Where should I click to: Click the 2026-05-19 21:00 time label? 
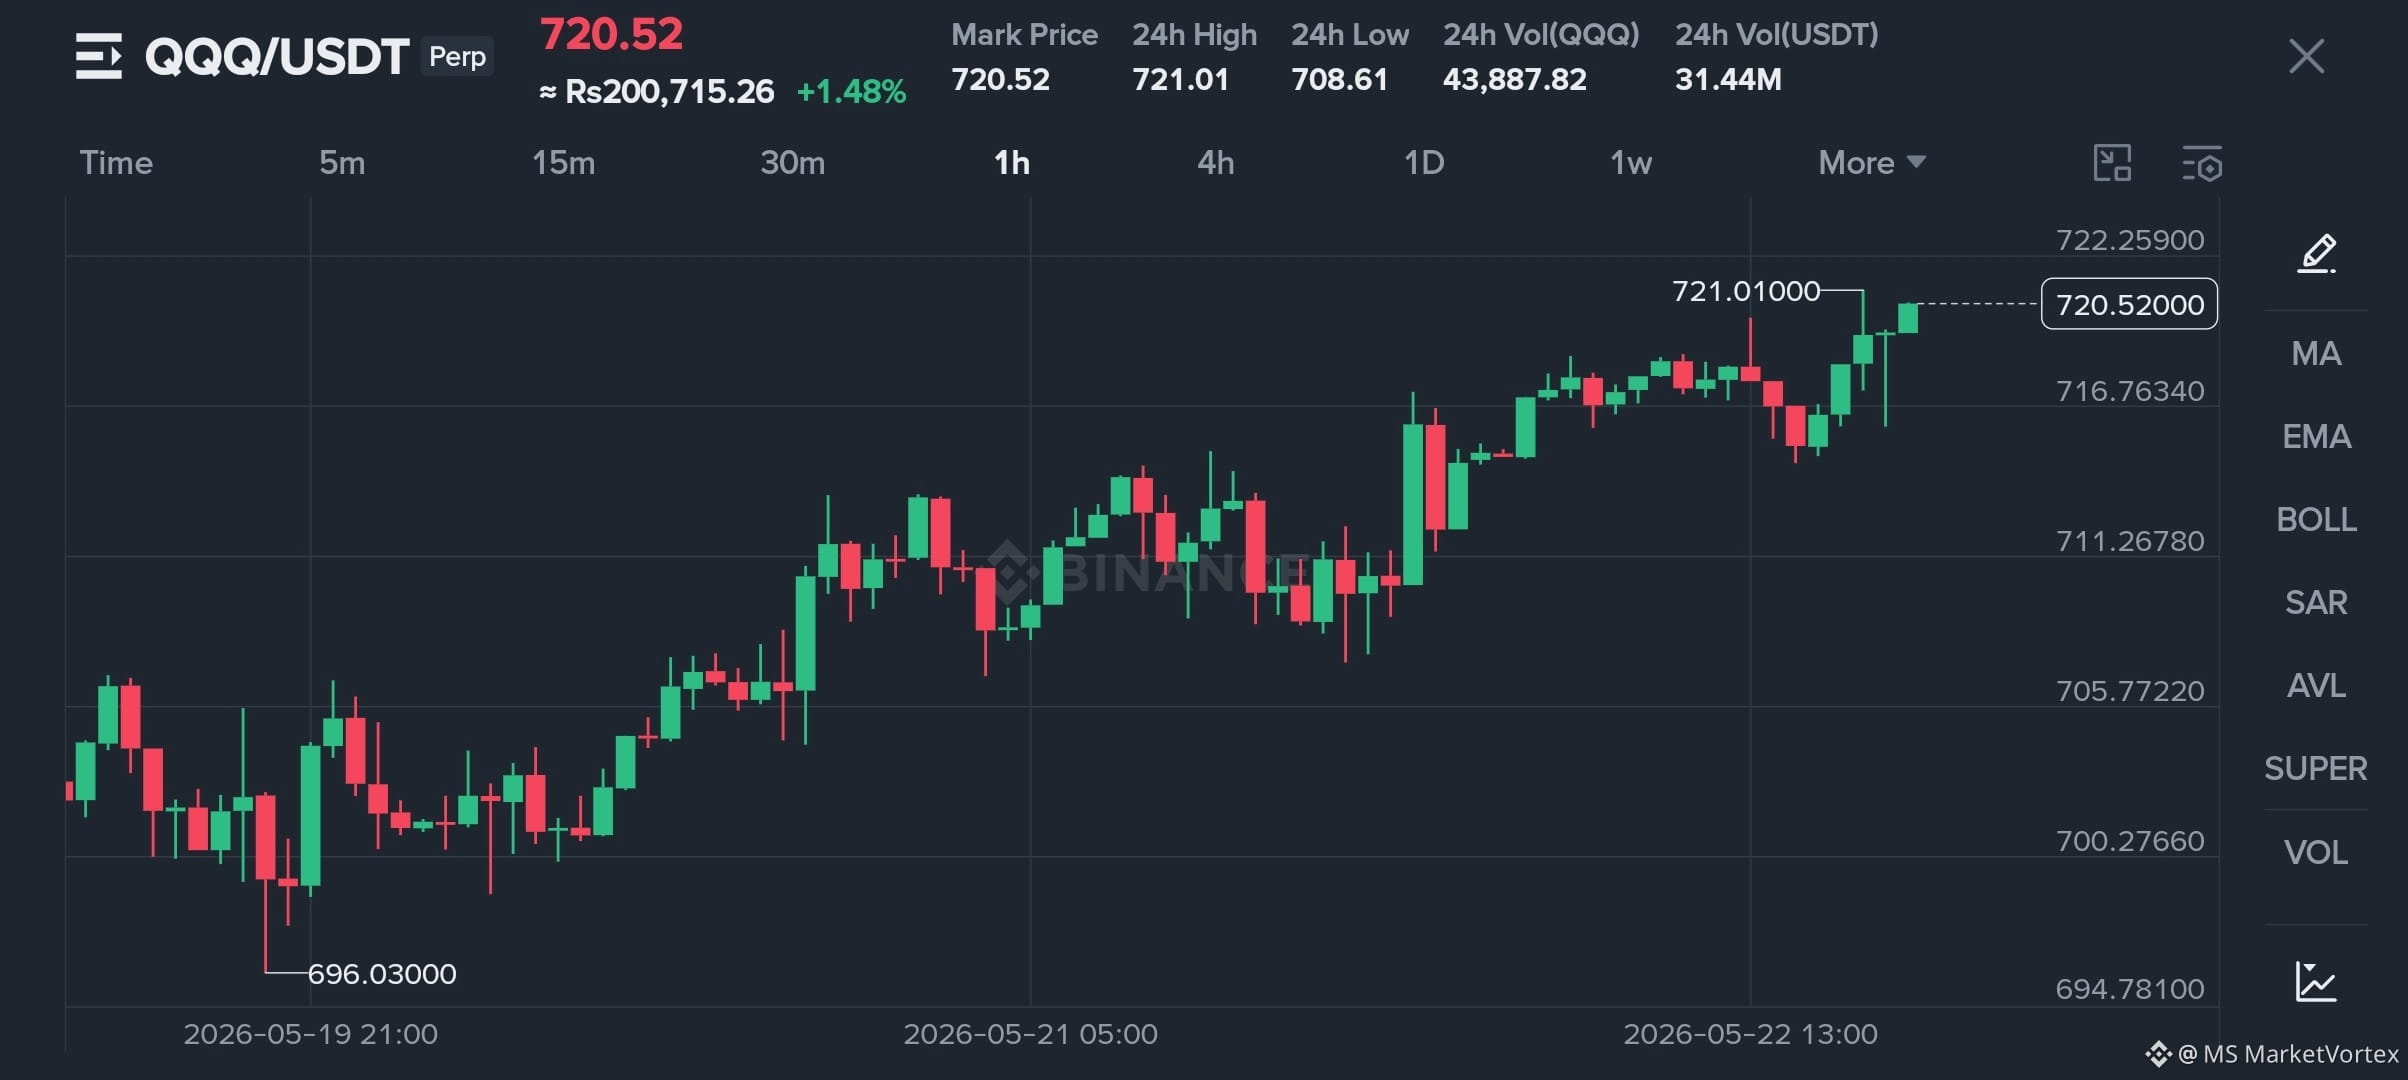(x=310, y=1034)
